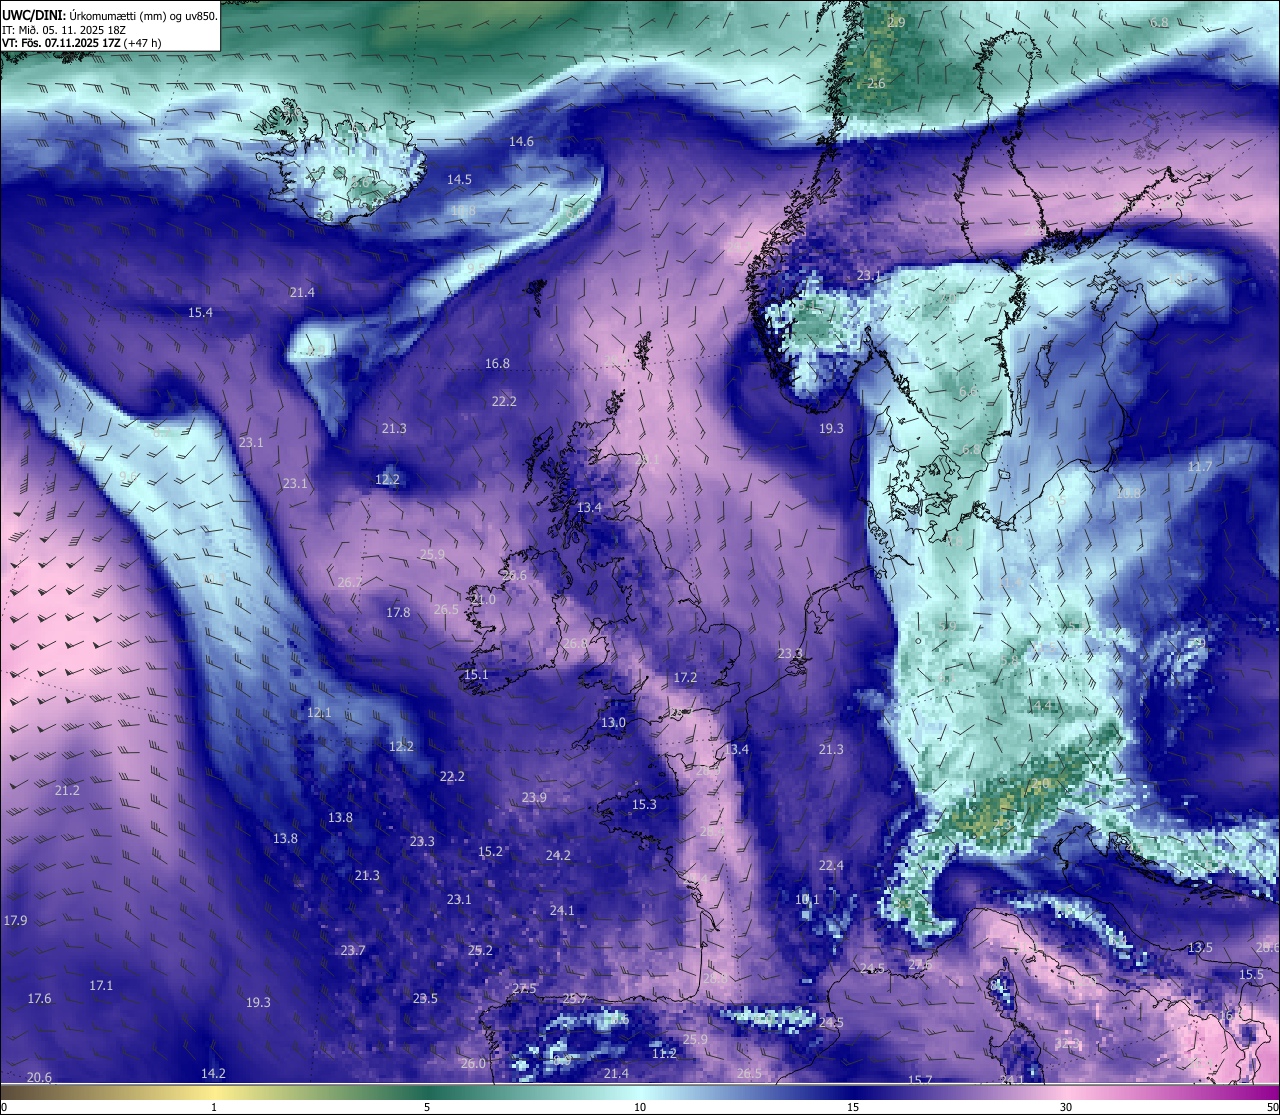Select the 15.2 value label
The width and height of the screenshot is (1280, 1115).
(490, 852)
